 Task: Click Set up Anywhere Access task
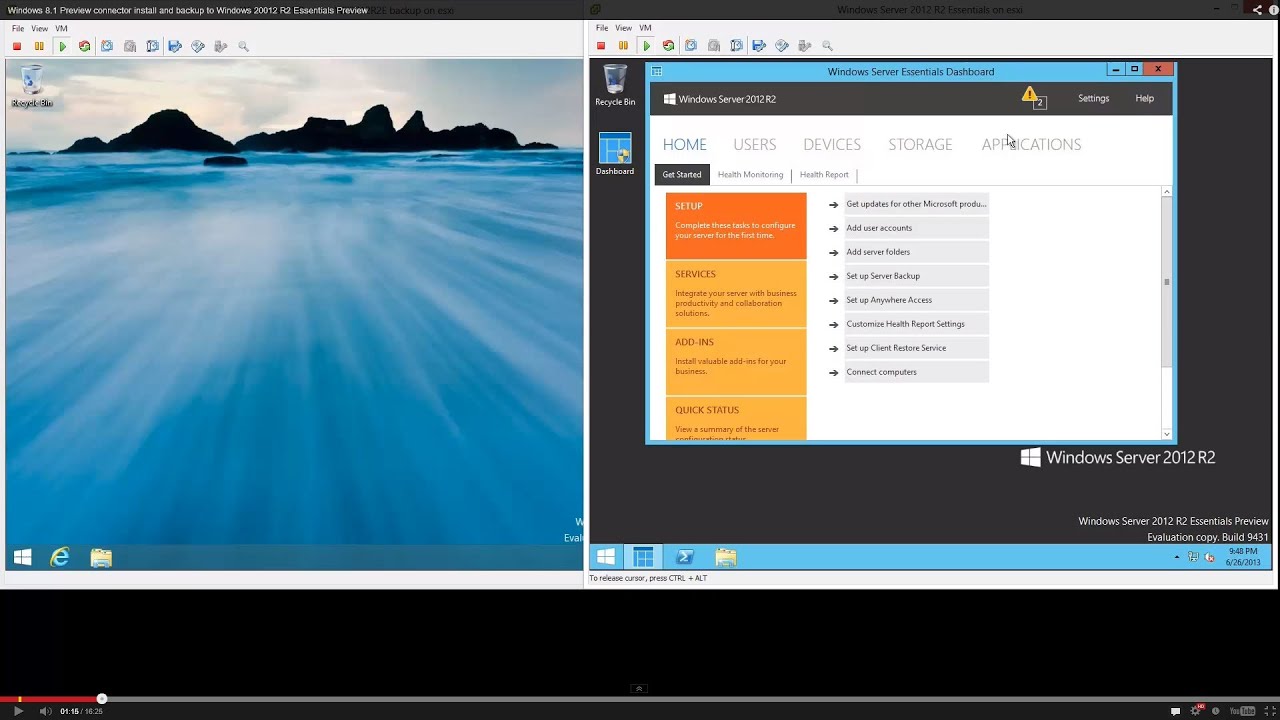916,300
